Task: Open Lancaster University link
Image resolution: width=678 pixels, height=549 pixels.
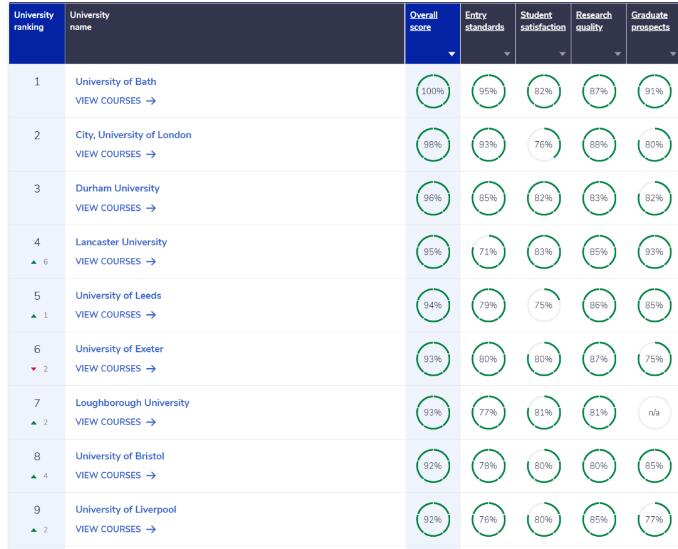Action: (121, 242)
